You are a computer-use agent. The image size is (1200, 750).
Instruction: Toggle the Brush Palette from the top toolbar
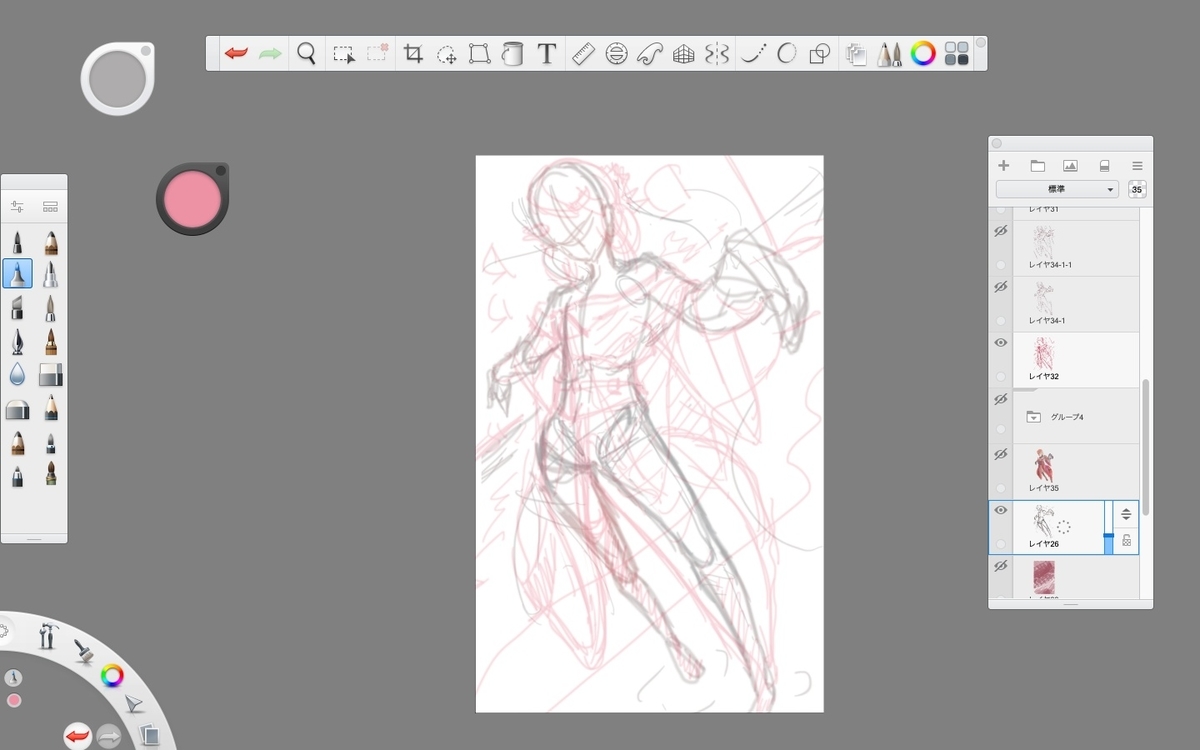(x=889, y=54)
